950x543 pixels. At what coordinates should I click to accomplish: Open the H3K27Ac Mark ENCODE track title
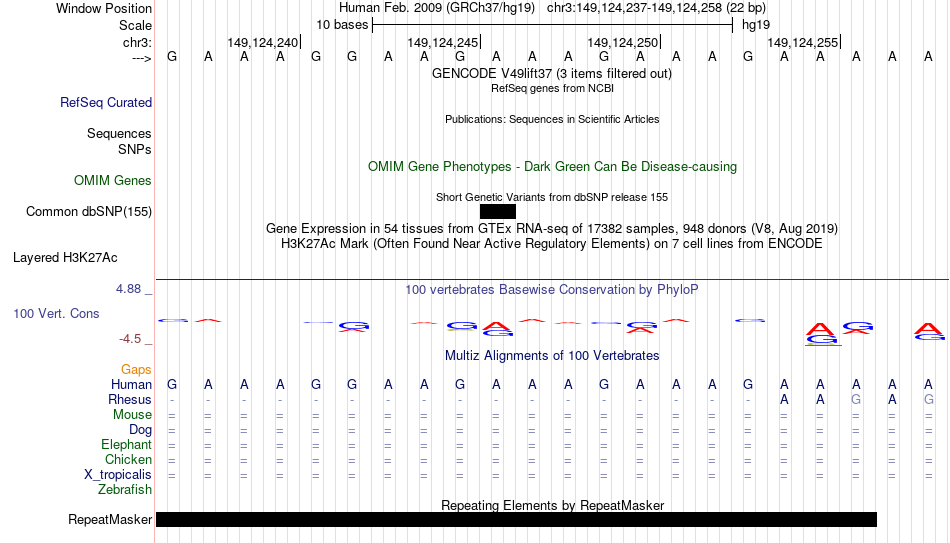pos(552,244)
